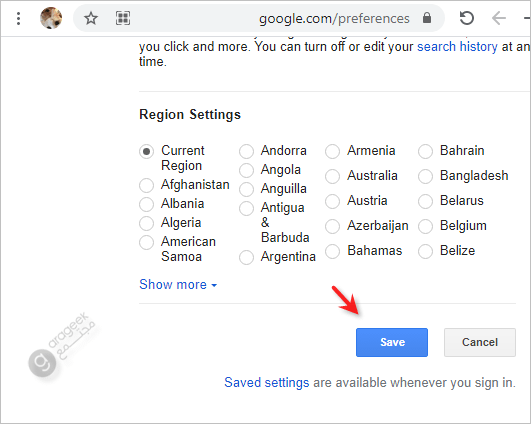View site info via padlock icon
Screen dimensions: 531x424
tap(427, 18)
